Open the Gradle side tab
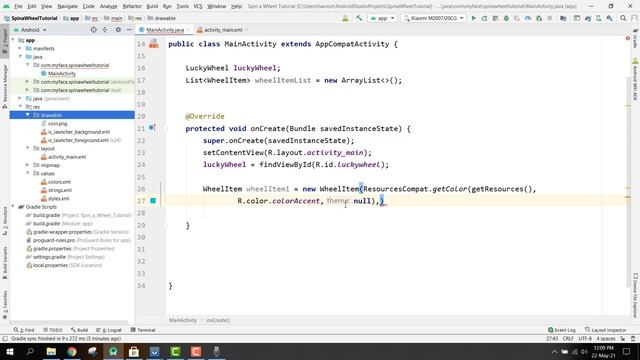 pos(636,38)
